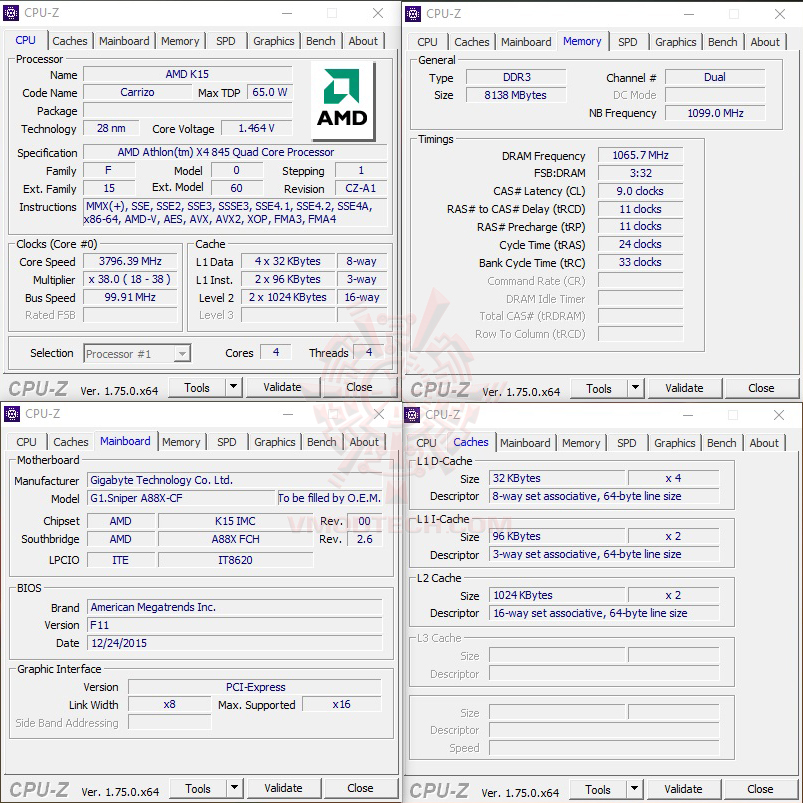The width and height of the screenshot is (803, 803).
Task: Click the Max TDP value 65.0 W
Action: tap(269, 92)
